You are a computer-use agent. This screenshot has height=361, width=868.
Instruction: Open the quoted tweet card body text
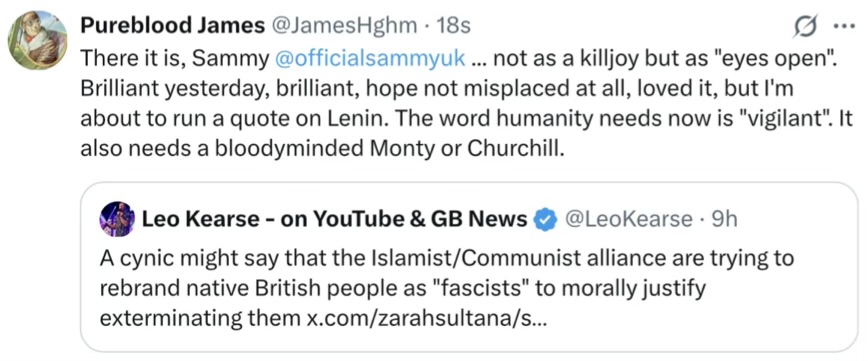pyautogui.click(x=447, y=289)
